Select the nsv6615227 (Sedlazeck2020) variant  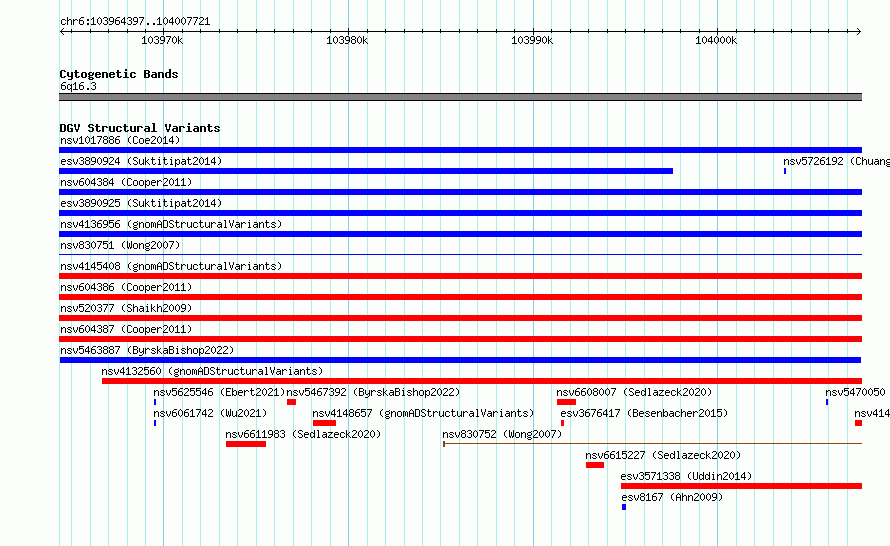coord(595,465)
